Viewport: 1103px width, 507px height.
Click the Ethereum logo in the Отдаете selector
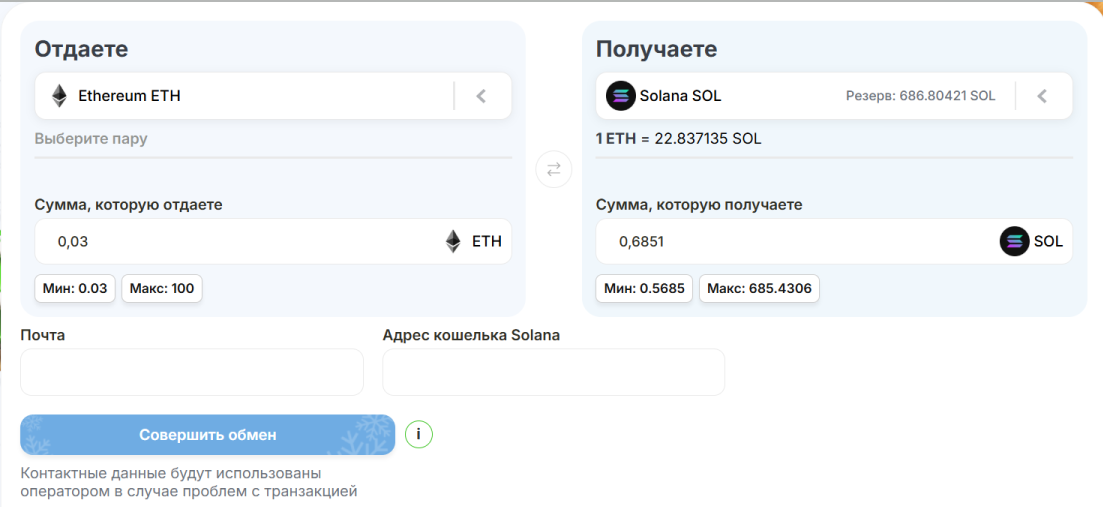(x=60, y=96)
